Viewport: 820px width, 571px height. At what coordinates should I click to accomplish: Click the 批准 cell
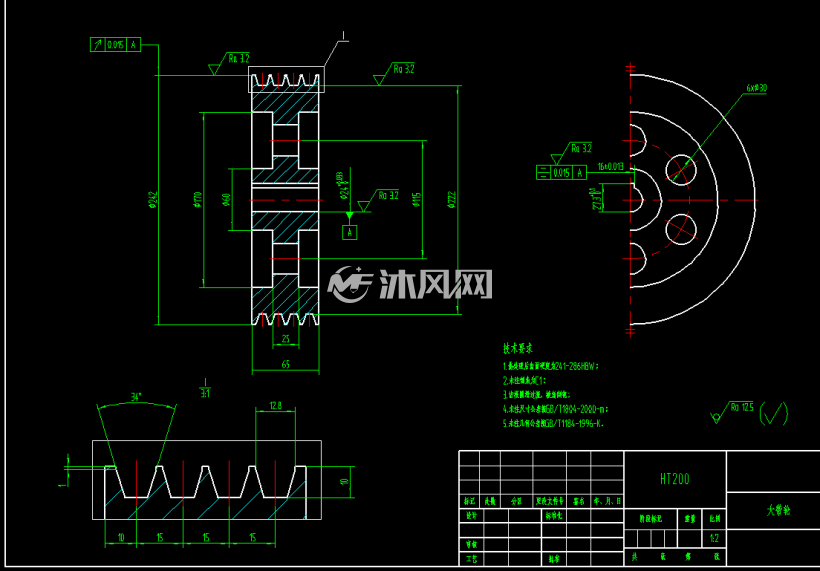pos(553,559)
